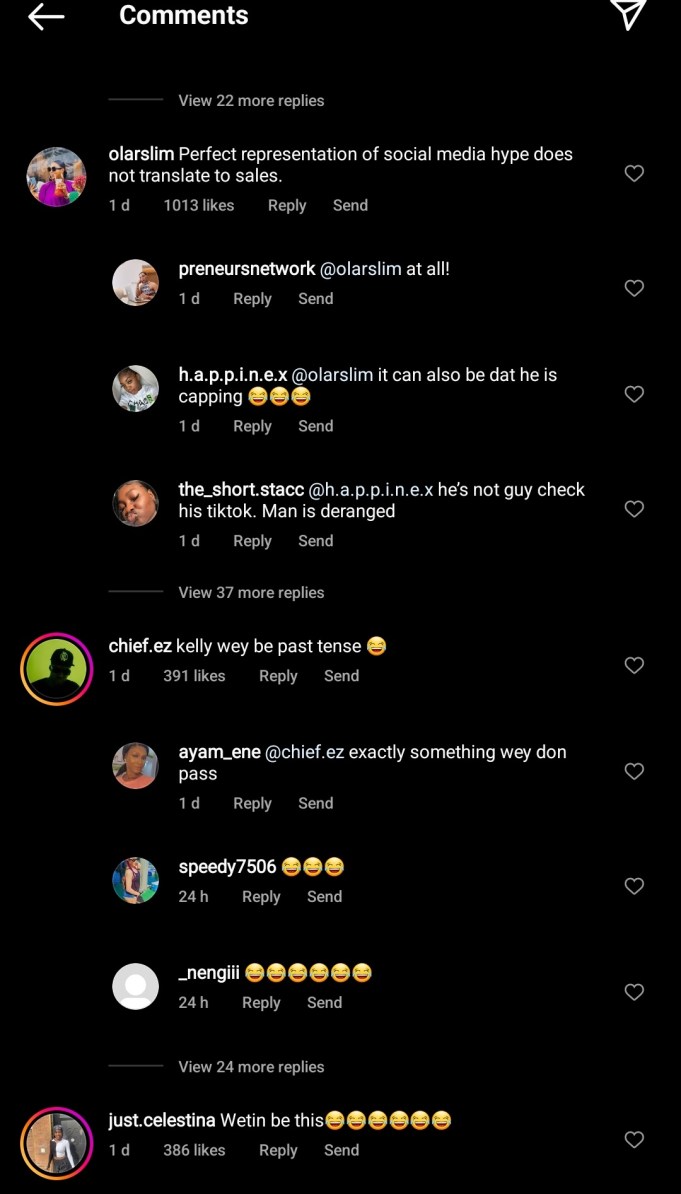
Task: Heart the reply from h.a.p.p.i.n.e.x
Action: [634, 394]
